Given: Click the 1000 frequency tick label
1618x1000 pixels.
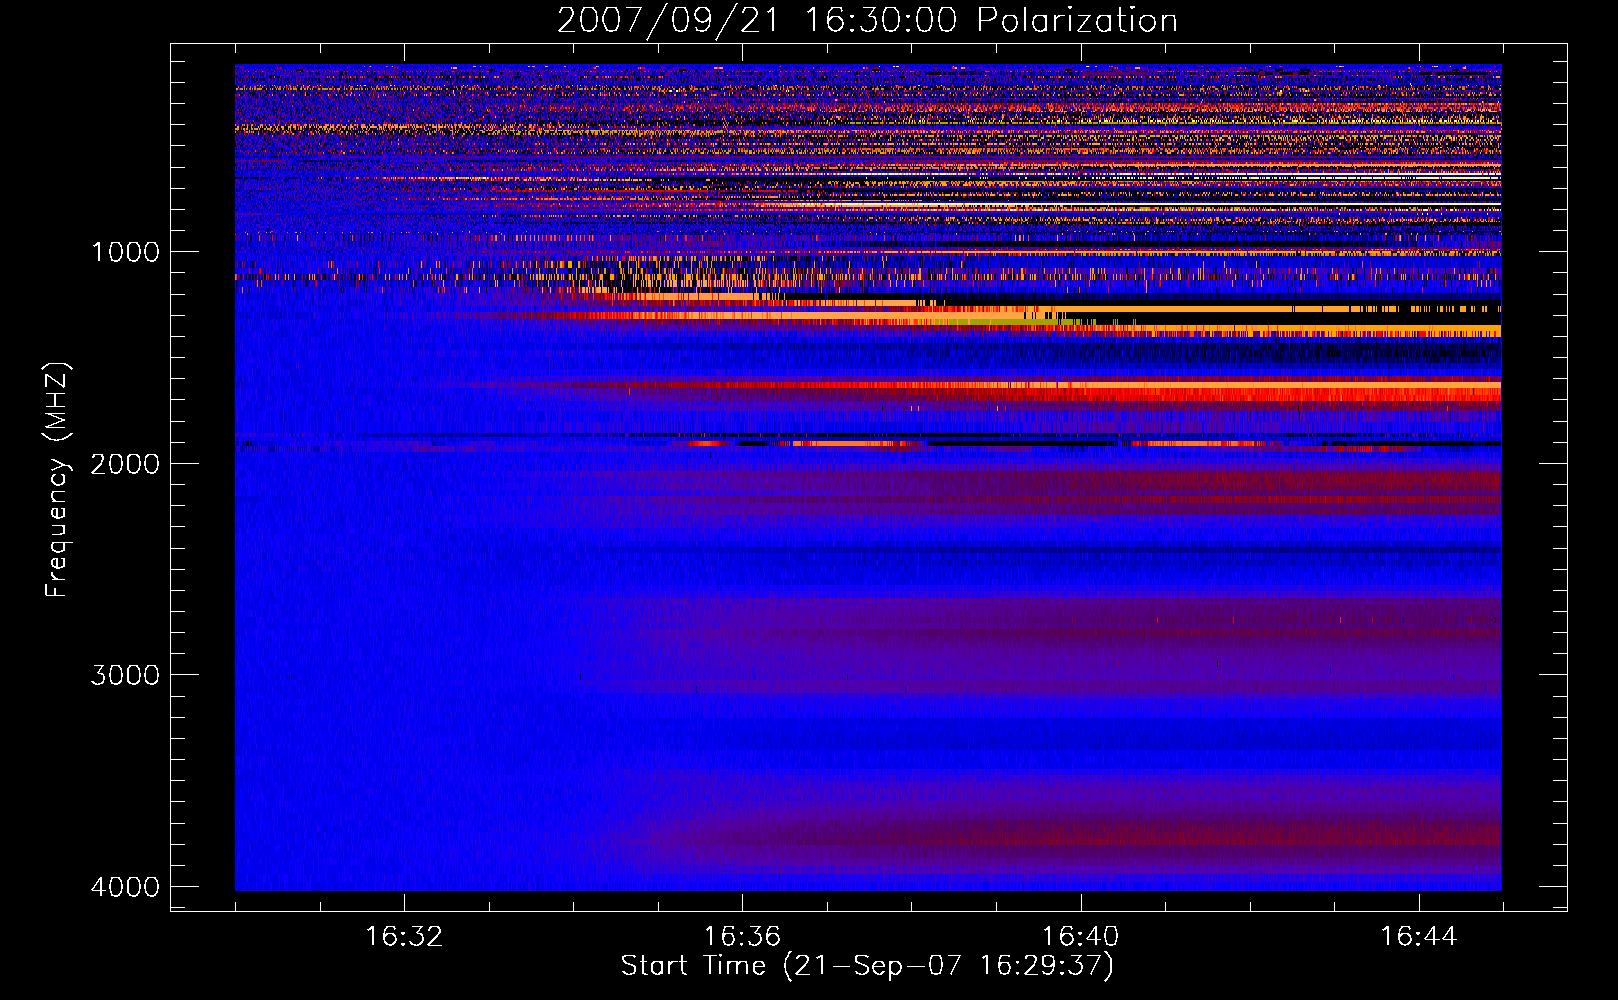Looking at the screenshot, I should pos(125,252).
